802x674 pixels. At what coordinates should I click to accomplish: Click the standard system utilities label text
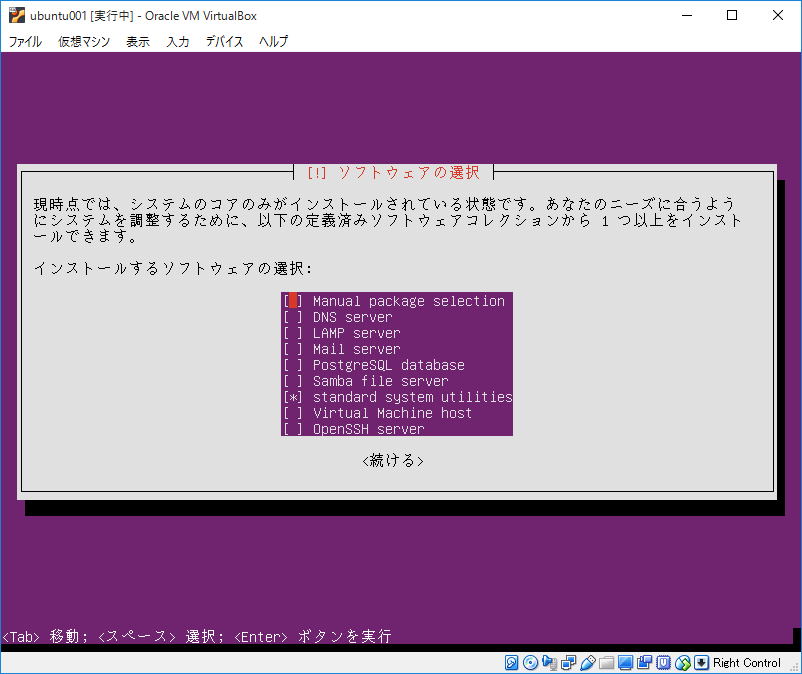(412, 397)
